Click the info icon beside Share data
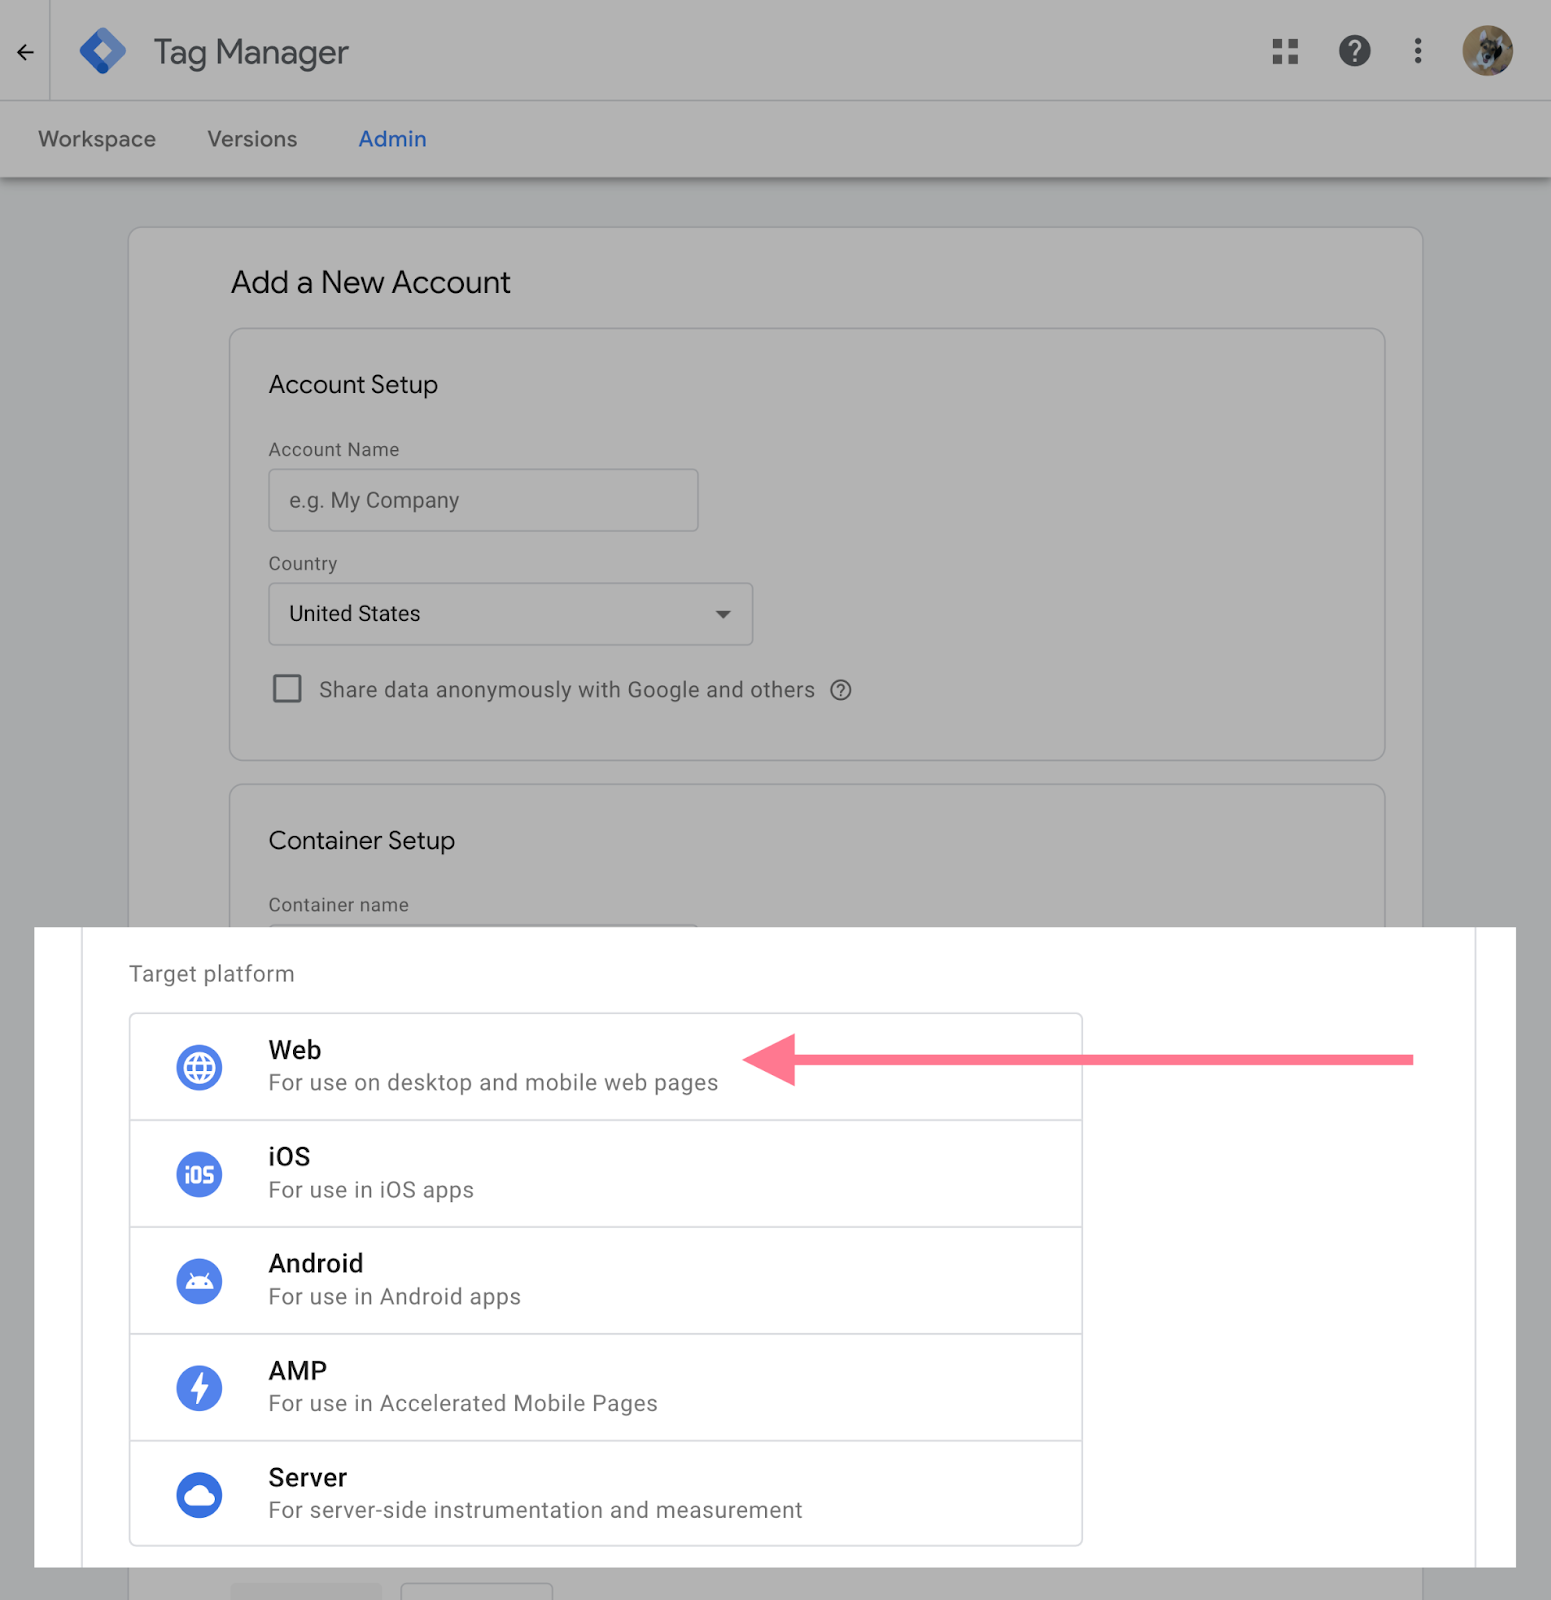 [x=841, y=690]
